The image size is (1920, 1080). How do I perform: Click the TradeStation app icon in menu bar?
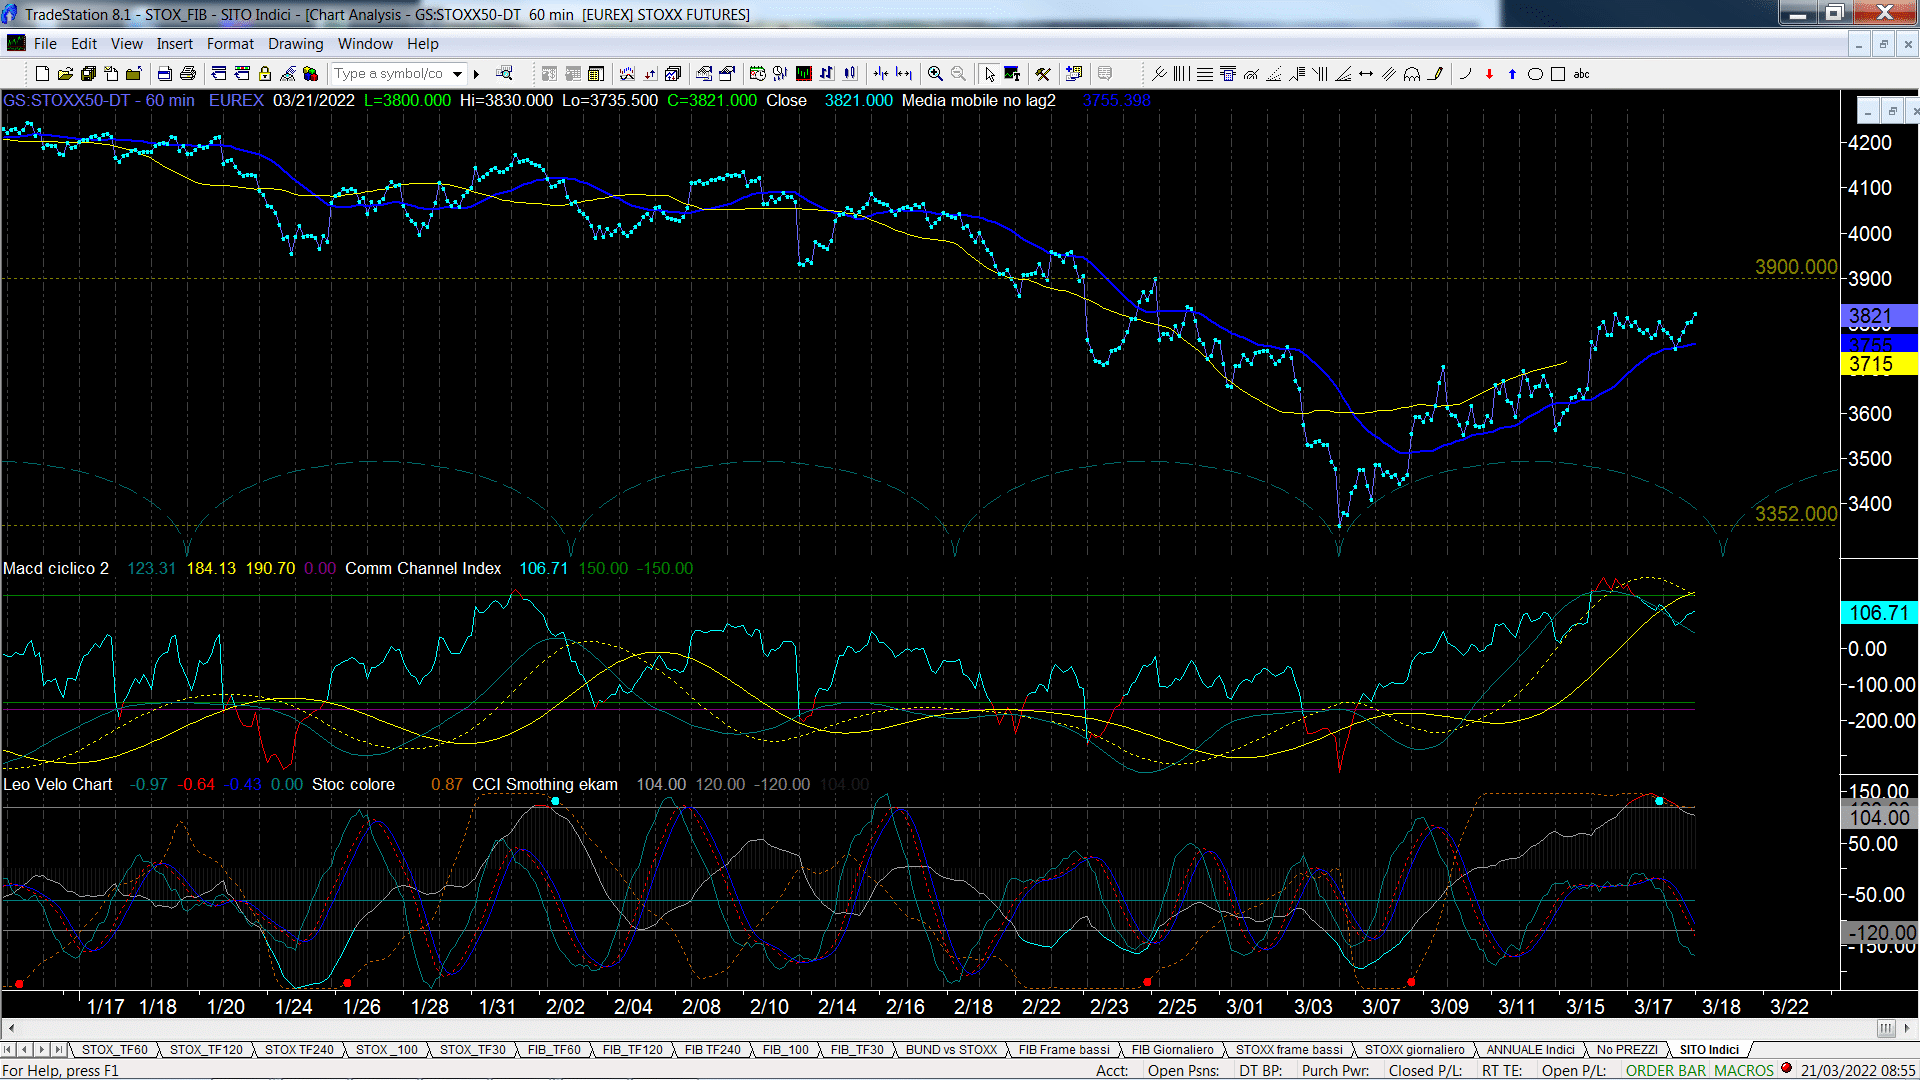pos(16,43)
